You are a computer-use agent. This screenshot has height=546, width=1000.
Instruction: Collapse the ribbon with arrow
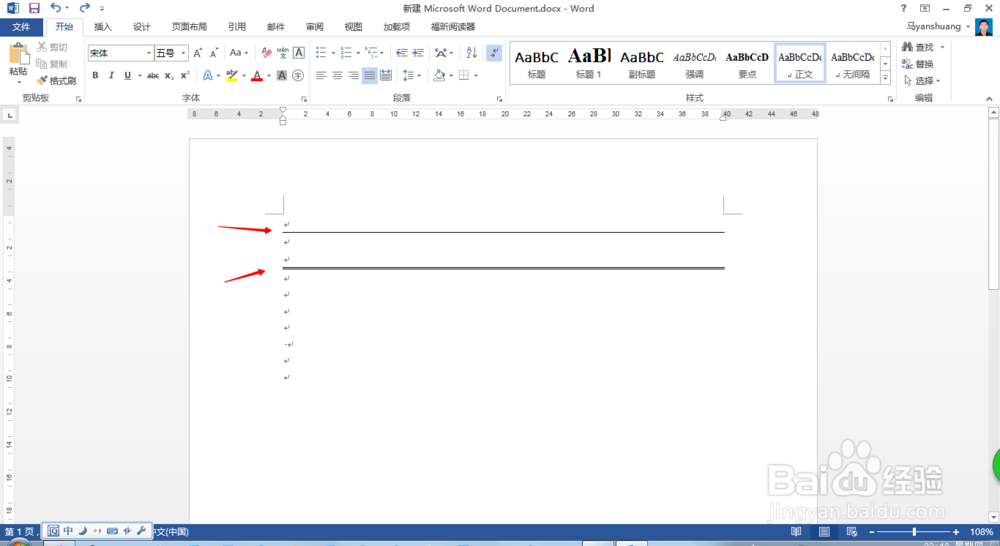click(x=989, y=98)
